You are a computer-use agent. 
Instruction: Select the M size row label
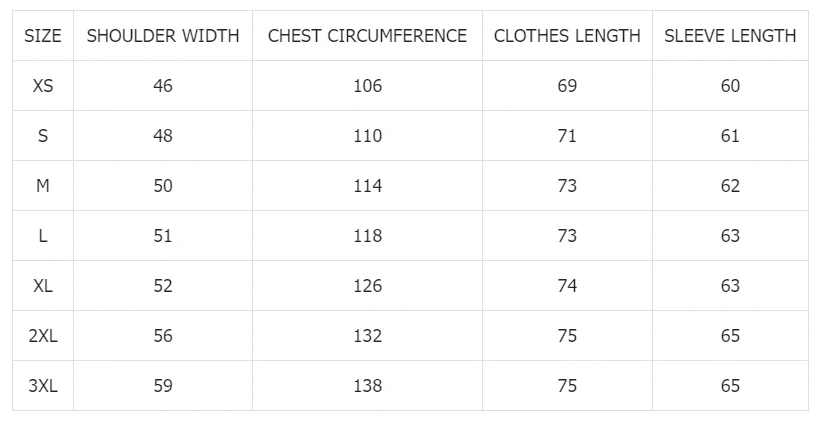43,186
